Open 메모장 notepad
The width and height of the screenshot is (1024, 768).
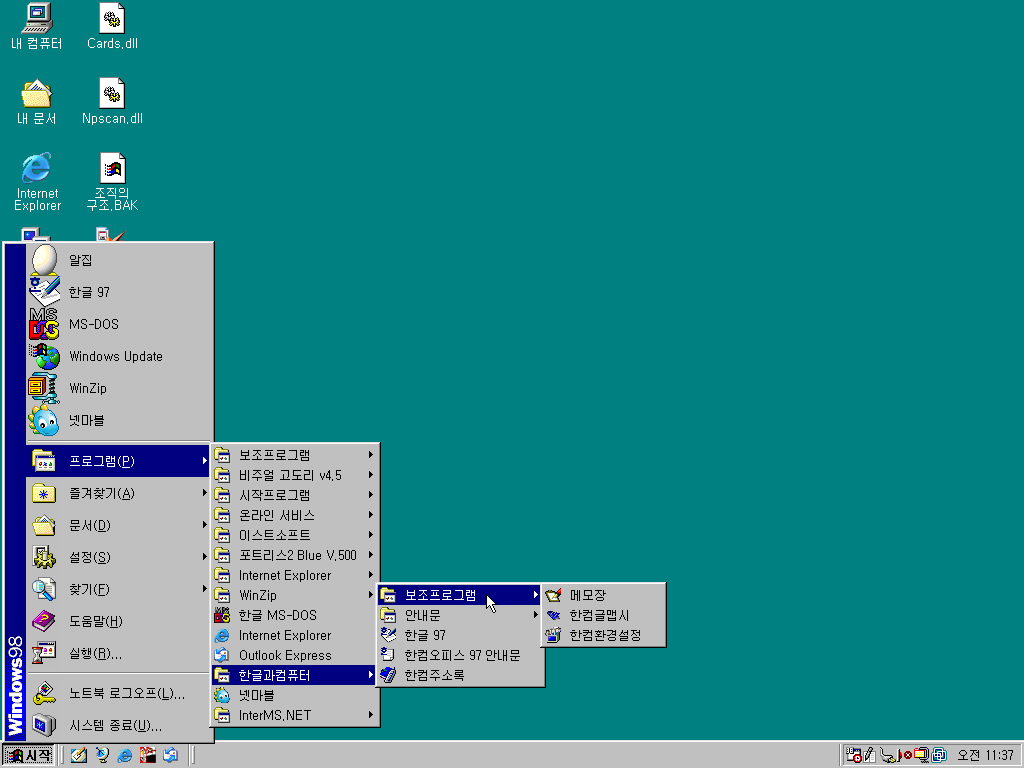pos(604,595)
